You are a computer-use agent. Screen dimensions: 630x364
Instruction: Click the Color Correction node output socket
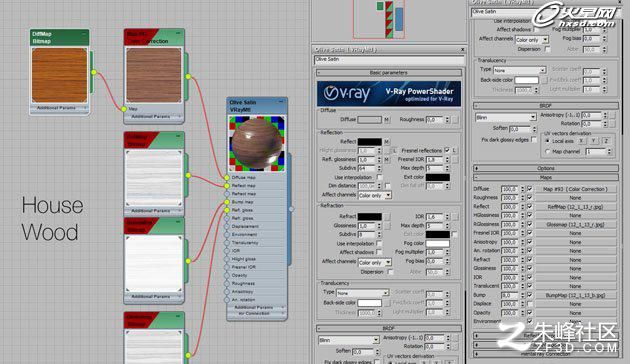point(188,77)
